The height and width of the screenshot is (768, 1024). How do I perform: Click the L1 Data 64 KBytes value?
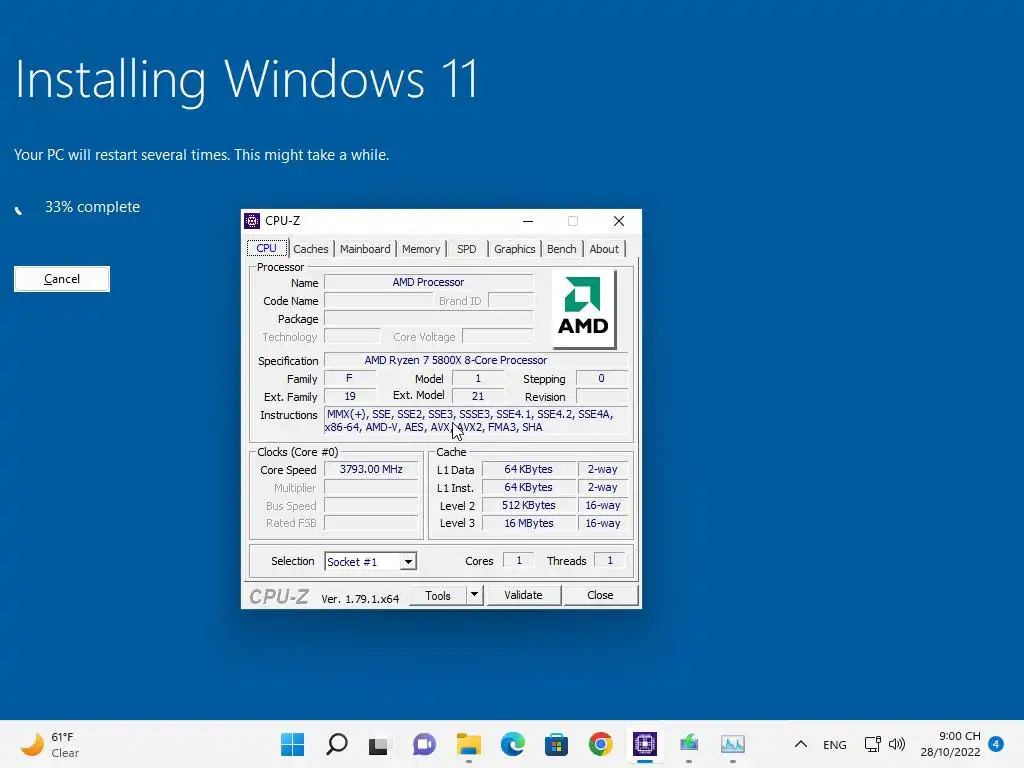click(x=528, y=470)
